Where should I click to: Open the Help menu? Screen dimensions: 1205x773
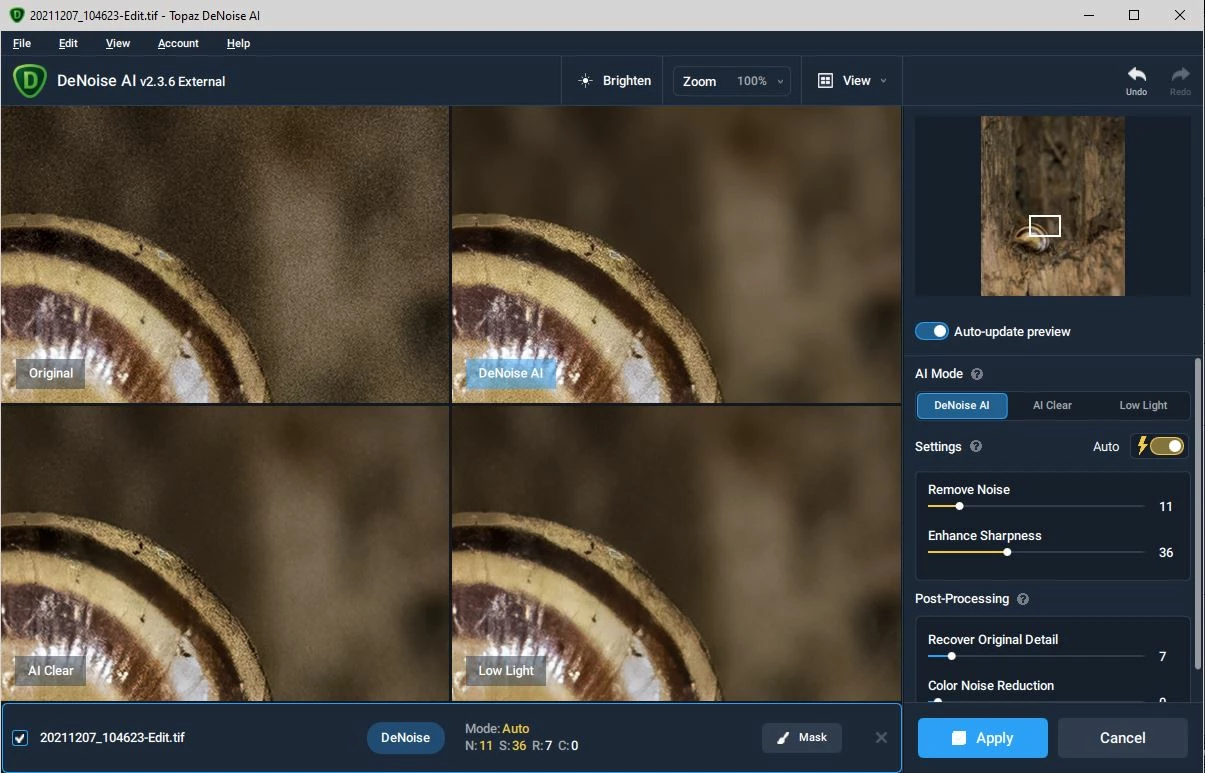click(x=238, y=44)
